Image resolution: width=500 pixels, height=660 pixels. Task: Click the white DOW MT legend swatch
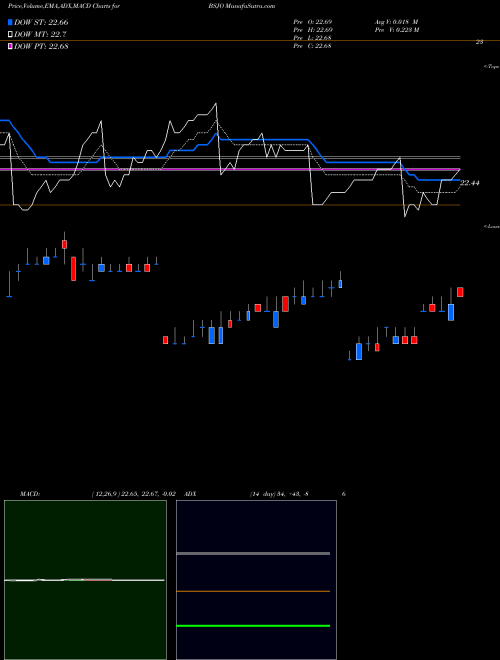[x=11, y=34]
